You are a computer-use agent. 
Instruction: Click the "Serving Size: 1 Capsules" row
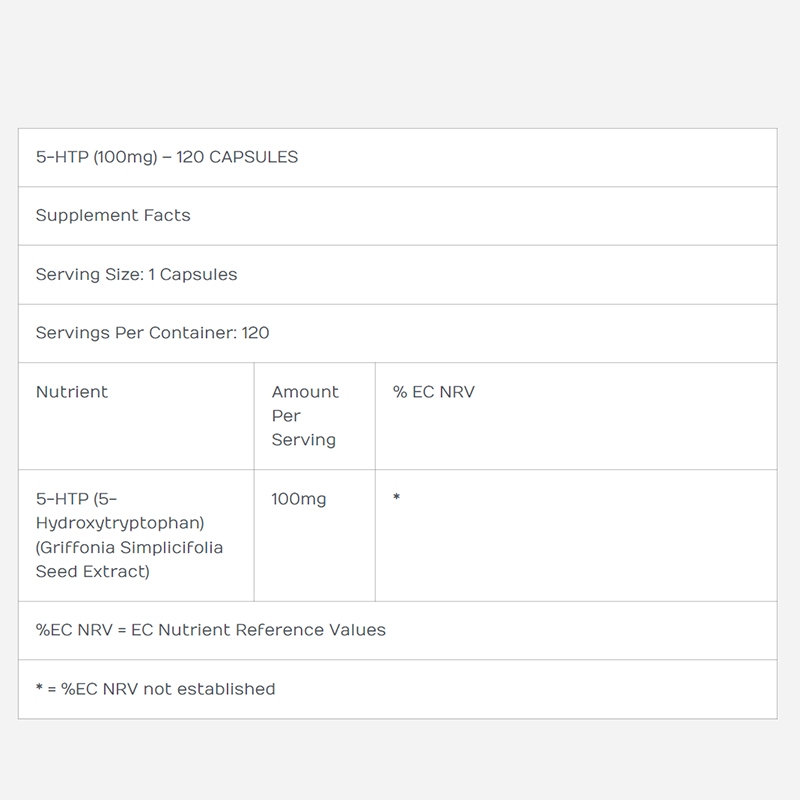[x=137, y=274]
